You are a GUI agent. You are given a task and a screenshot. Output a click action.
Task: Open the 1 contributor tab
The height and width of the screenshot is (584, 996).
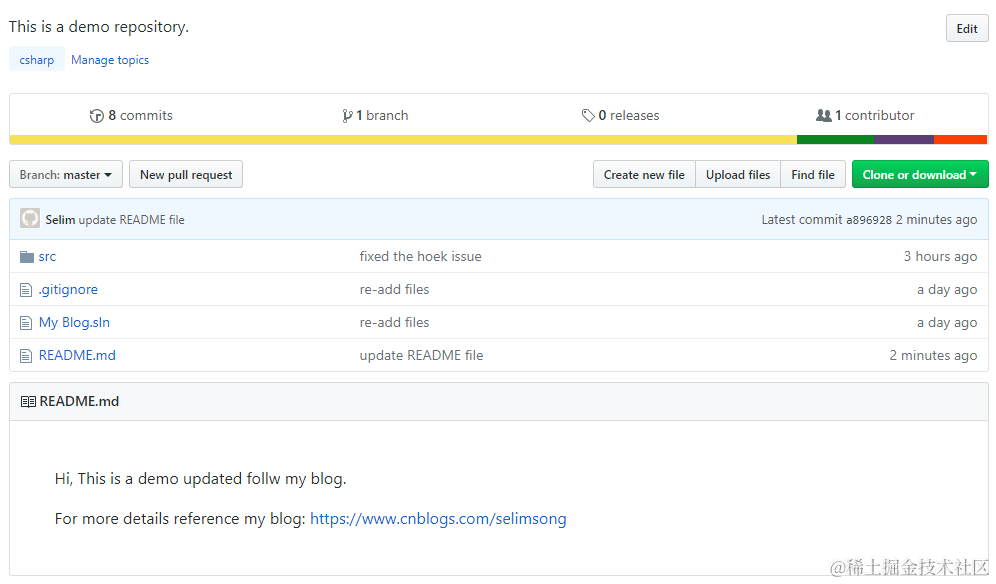[865, 116]
